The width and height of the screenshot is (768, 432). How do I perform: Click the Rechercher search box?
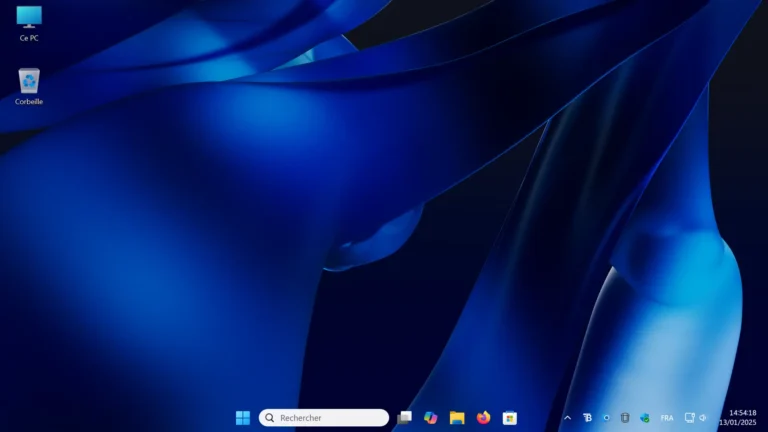(324, 418)
